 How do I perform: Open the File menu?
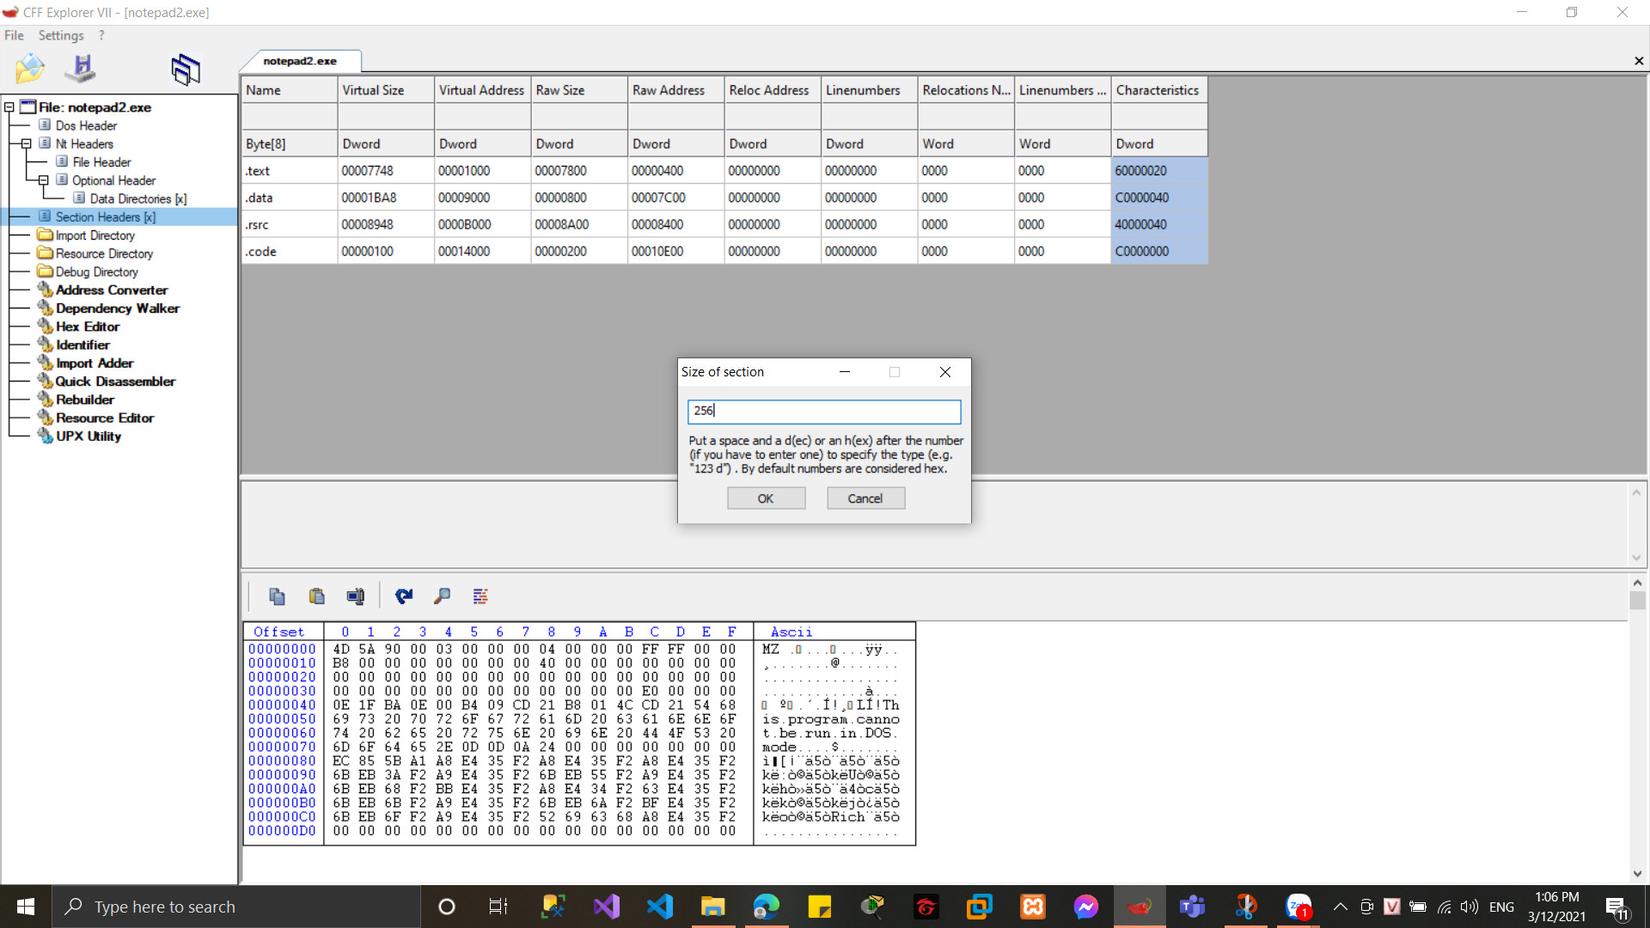pos(14,35)
